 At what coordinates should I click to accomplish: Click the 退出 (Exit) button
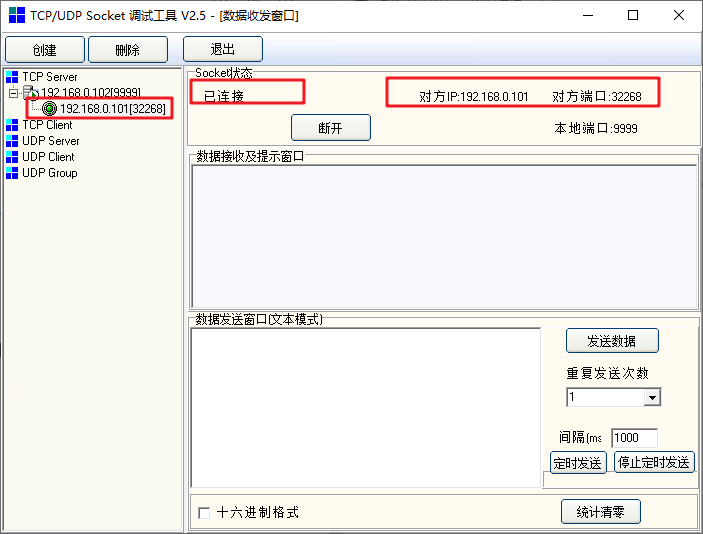point(223,49)
